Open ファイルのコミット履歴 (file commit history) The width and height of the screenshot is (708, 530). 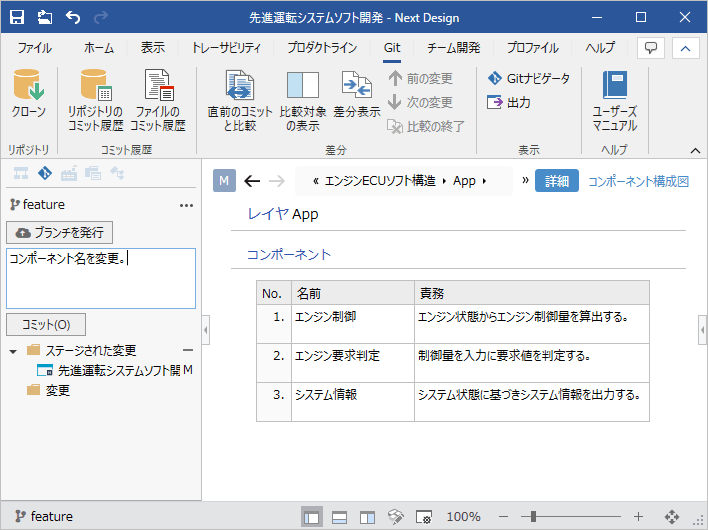159,101
